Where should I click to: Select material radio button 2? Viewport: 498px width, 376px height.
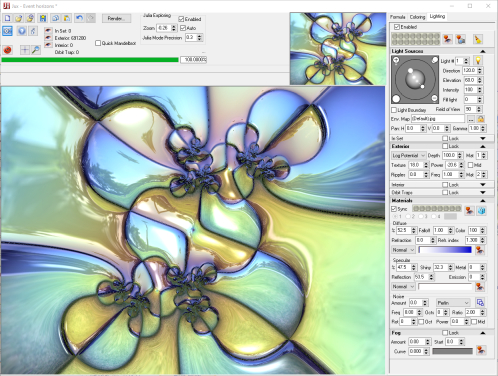click(x=409, y=217)
